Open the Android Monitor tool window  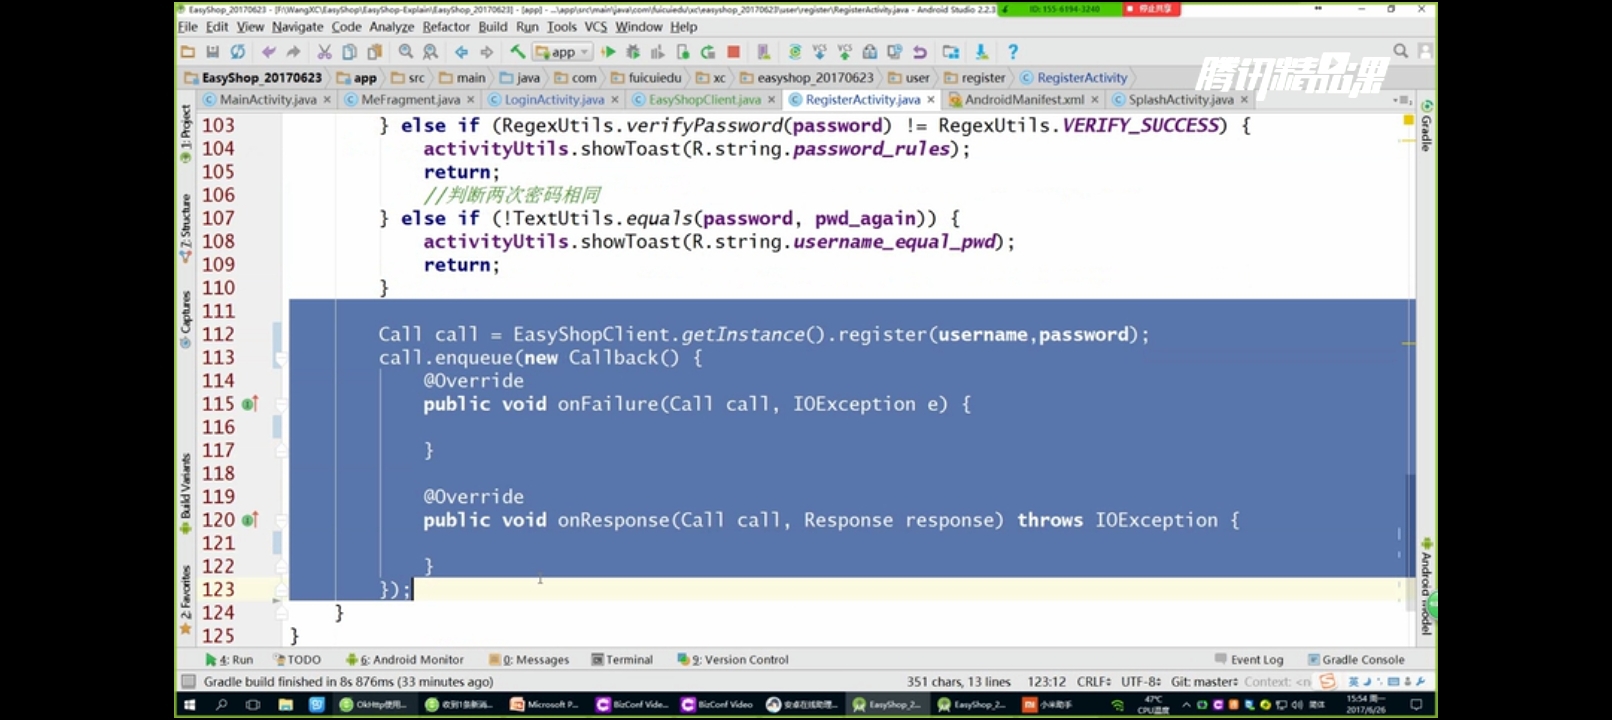click(x=405, y=660)
